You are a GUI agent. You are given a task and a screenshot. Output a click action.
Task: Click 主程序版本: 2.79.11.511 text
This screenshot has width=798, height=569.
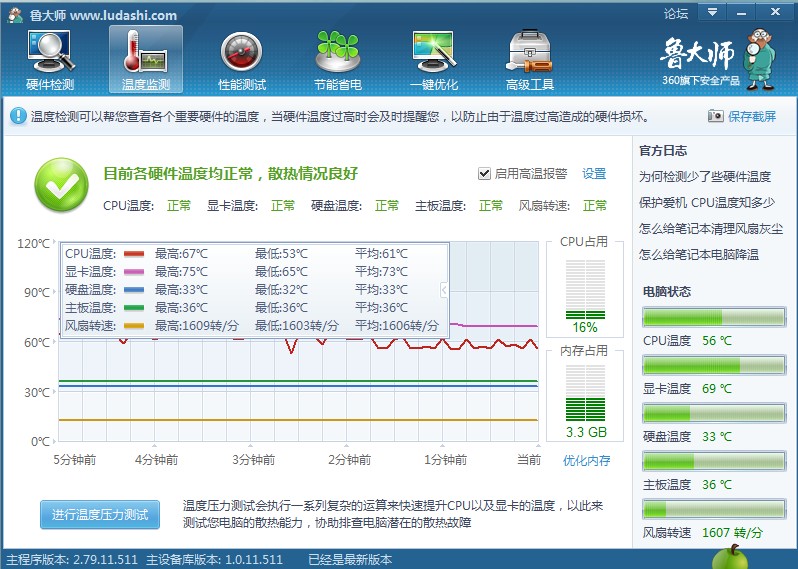click(72, 560)
